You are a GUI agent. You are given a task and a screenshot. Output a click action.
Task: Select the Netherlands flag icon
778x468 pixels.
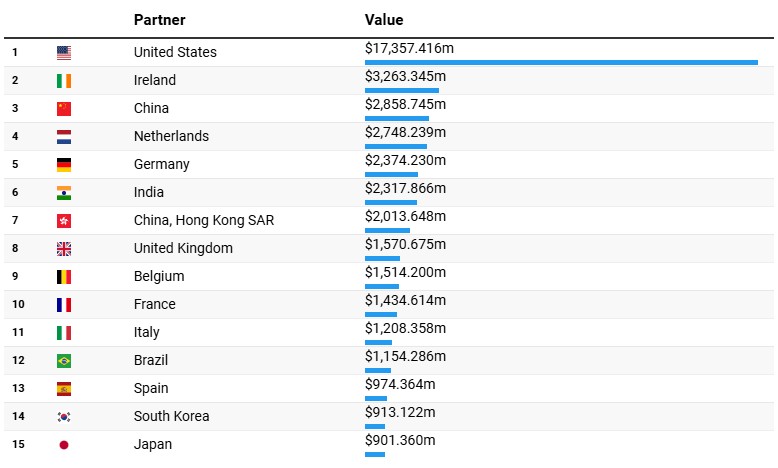click(64, 137)
